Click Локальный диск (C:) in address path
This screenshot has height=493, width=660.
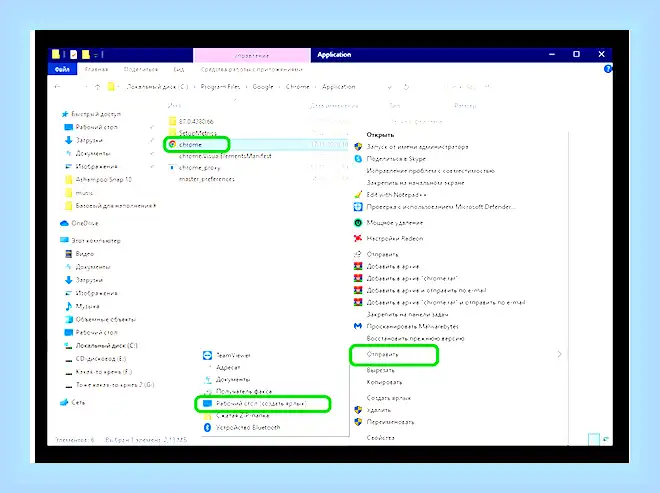click(157, 87)
